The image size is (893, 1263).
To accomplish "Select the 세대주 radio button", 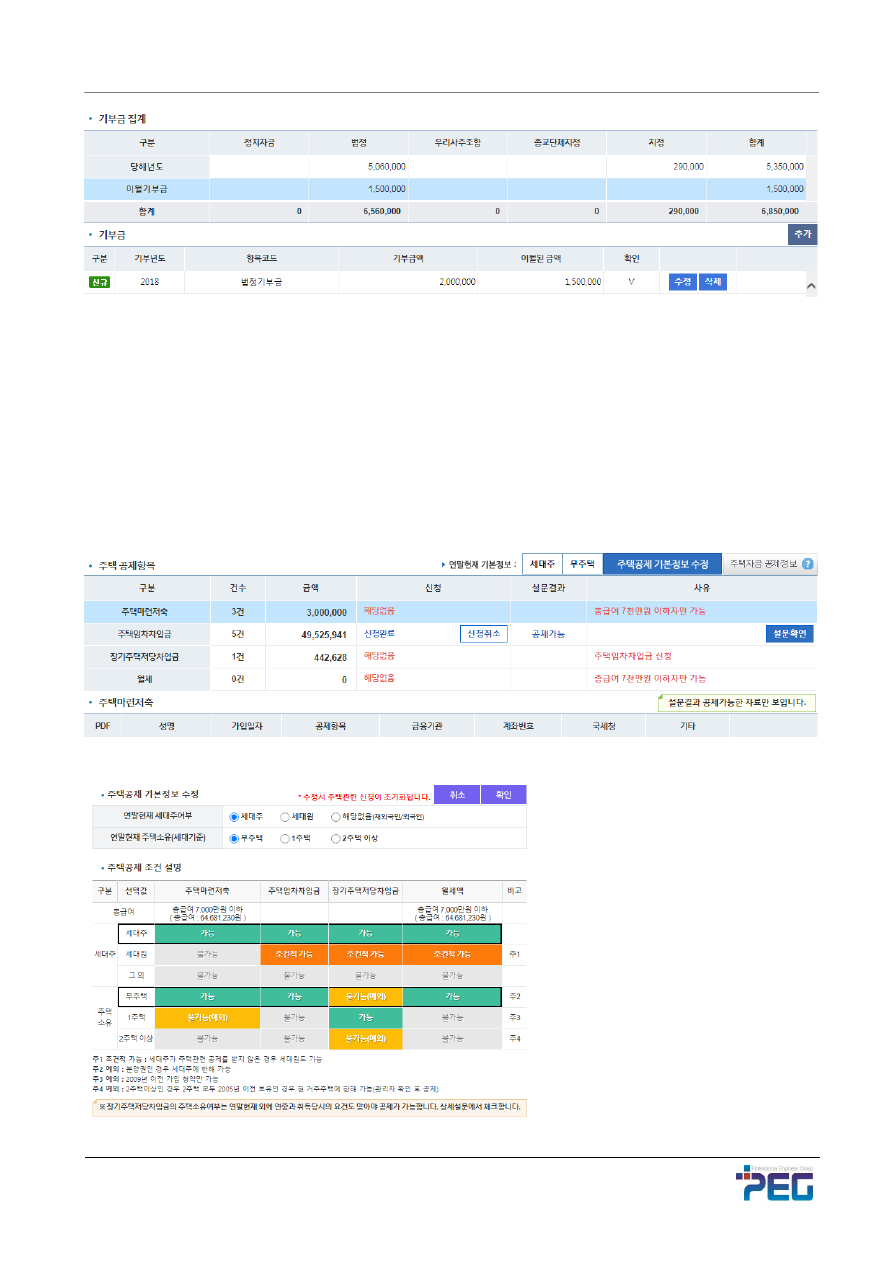I will [234, 816].
